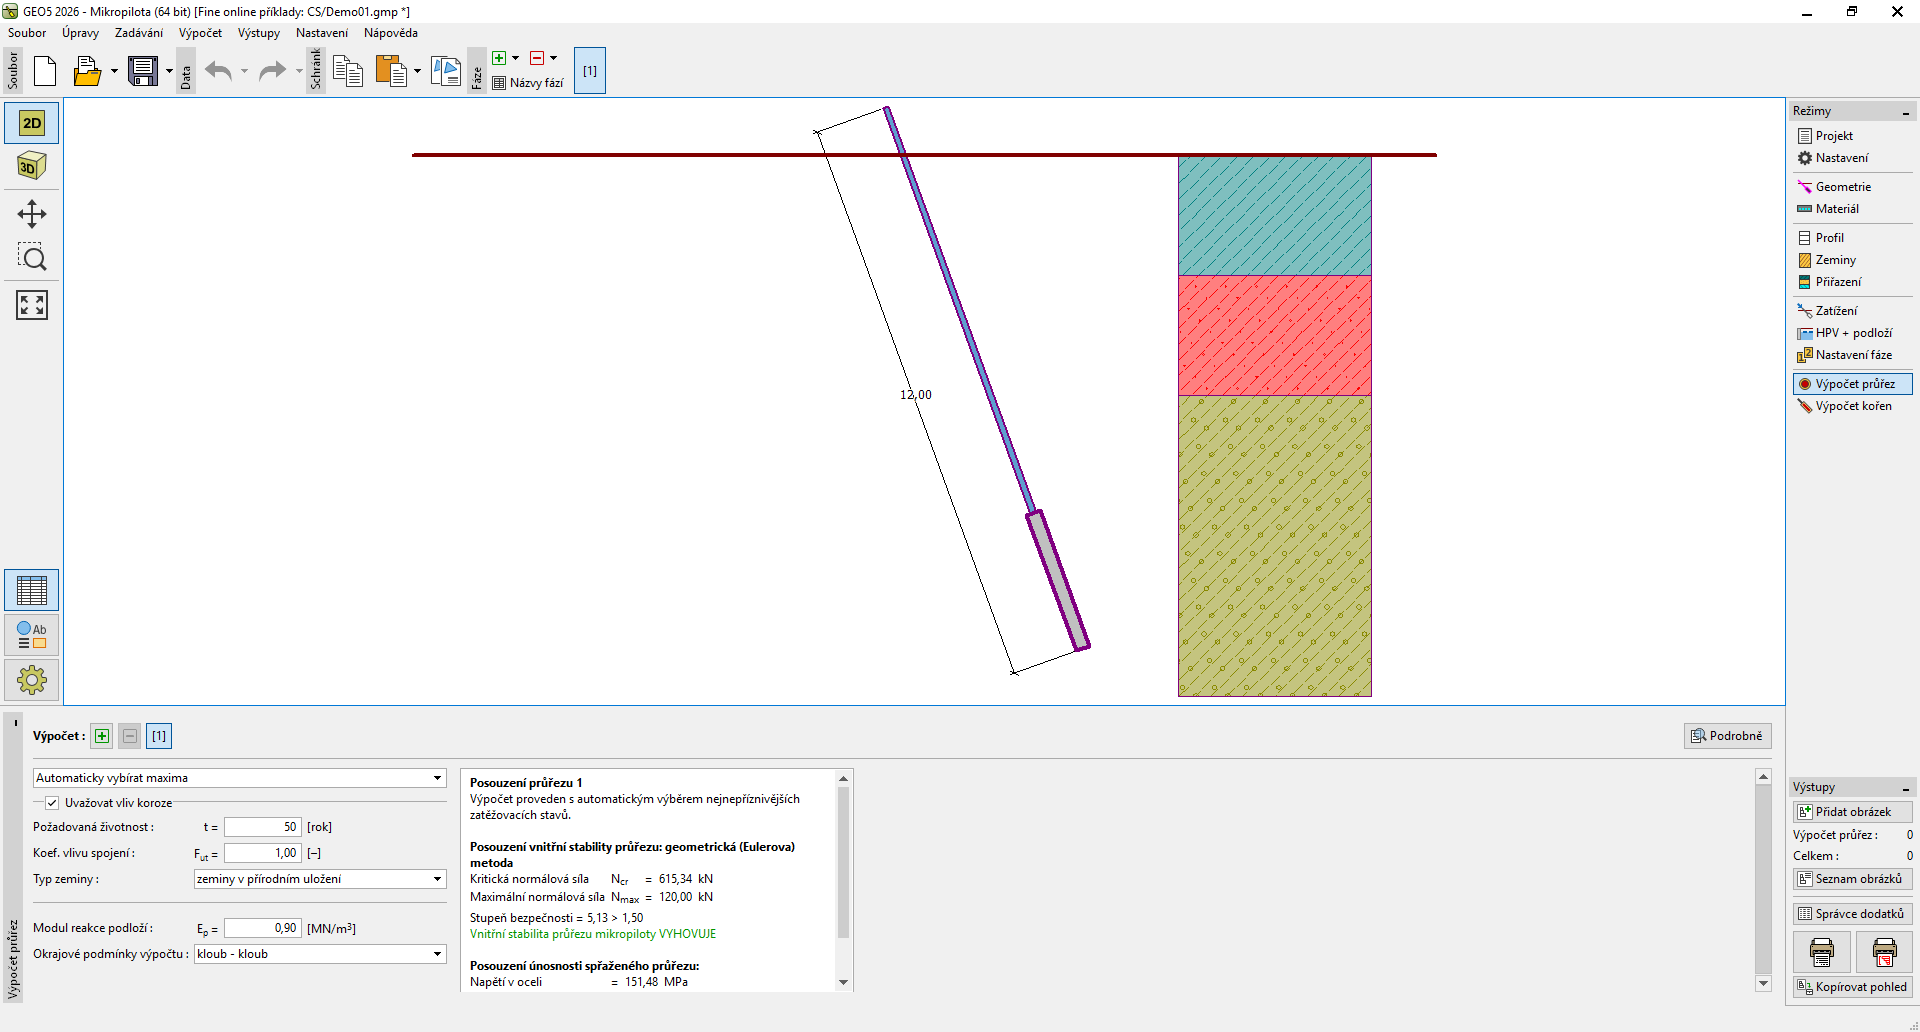Add a new calculation with plus icon
Screen dimensions: 1920x1032
point(102,736)
